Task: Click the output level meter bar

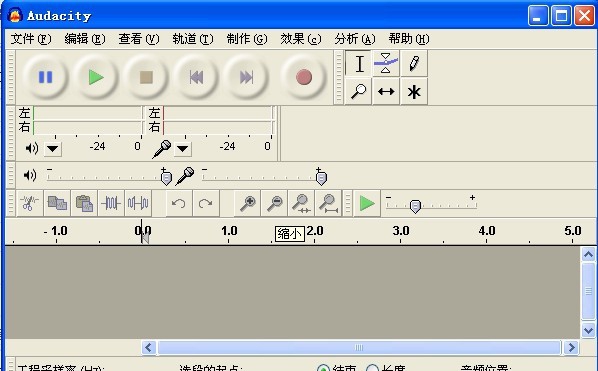Action: [88, 120]
